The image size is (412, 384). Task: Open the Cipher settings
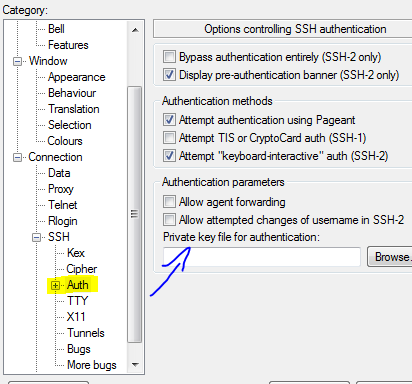[x=82, y=269]
